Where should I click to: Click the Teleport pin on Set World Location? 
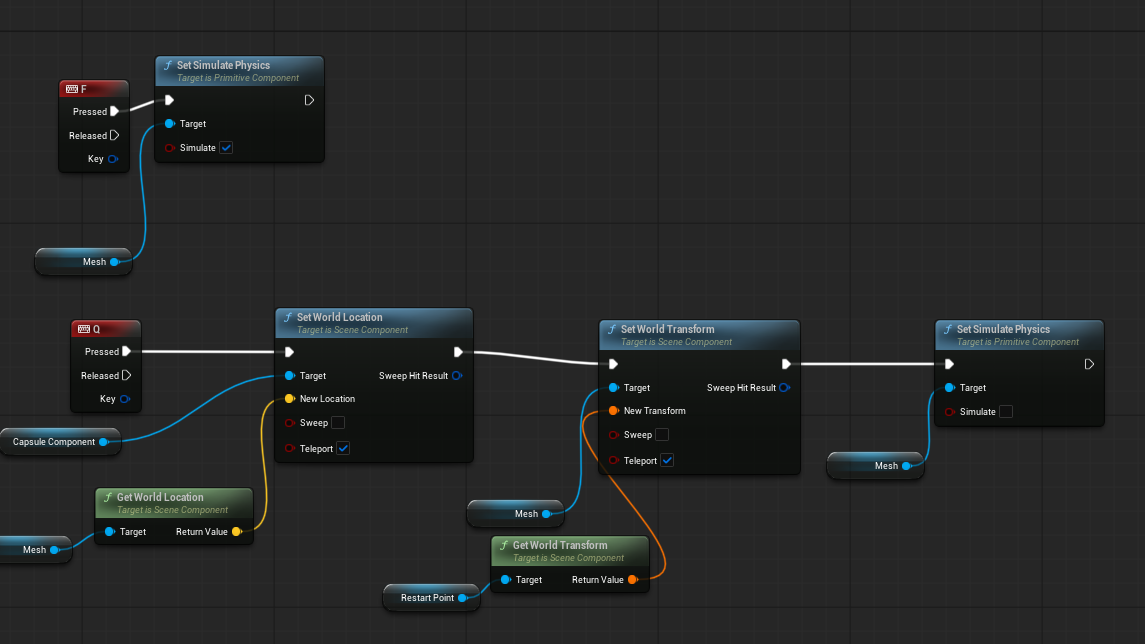290,448
